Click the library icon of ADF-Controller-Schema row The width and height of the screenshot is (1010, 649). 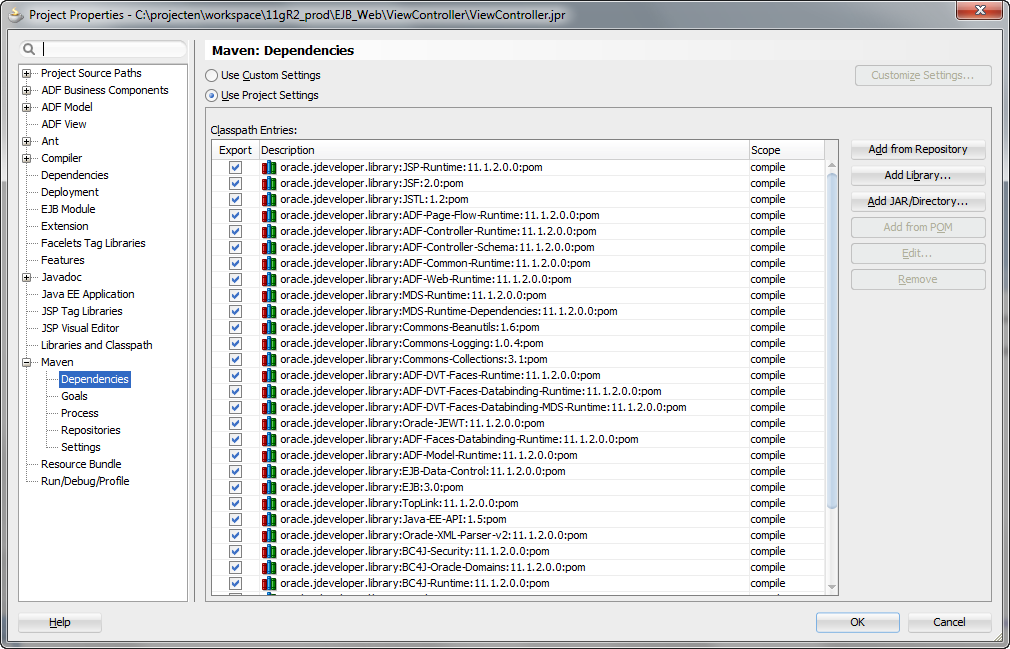[269, 247]
